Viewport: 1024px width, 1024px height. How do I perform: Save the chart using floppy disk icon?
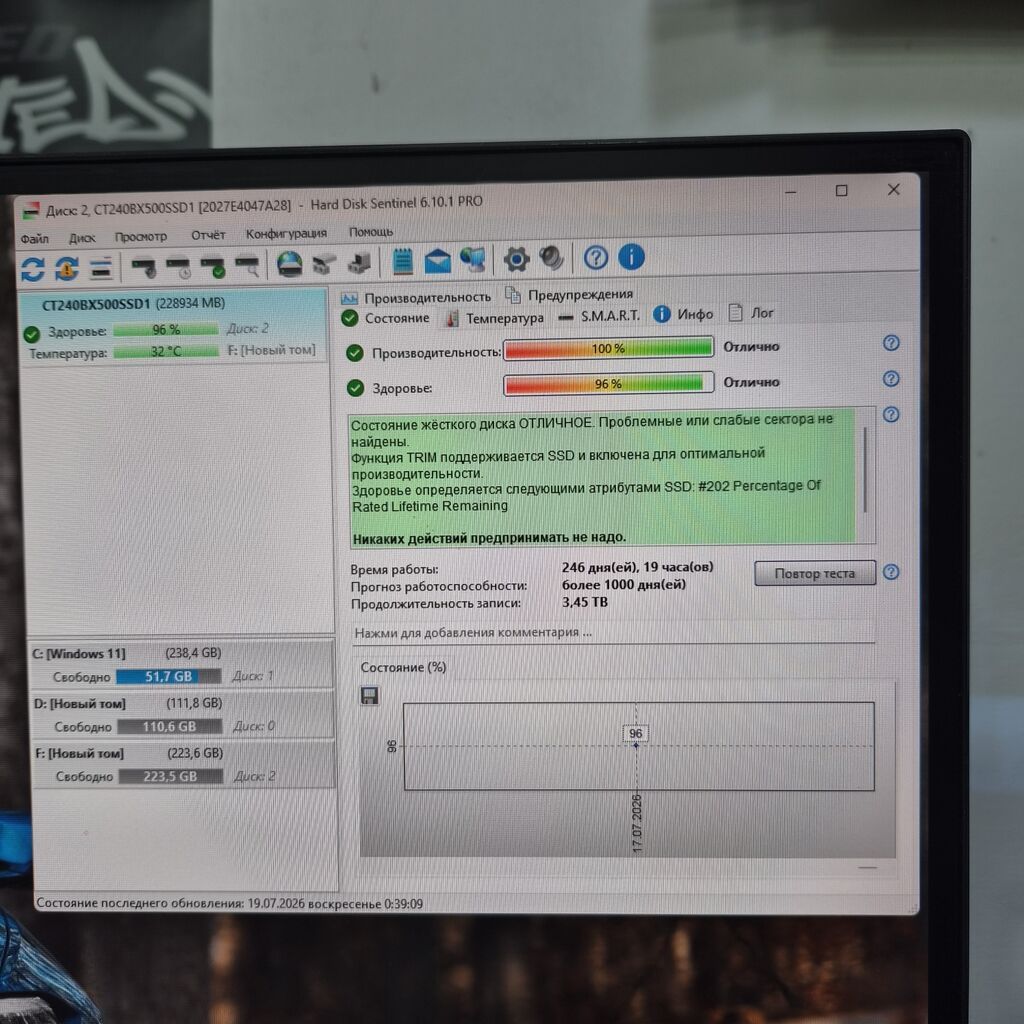(x=370, y=696)
